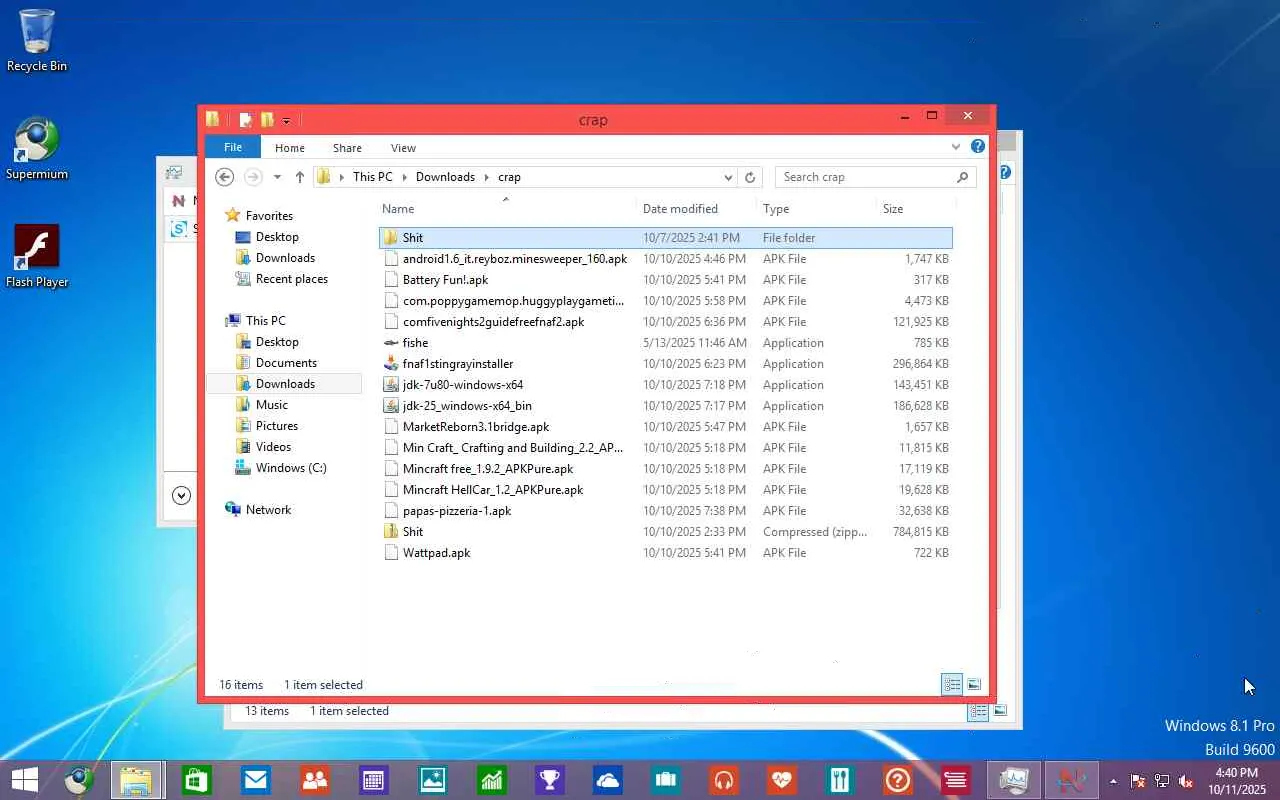Open the Health & Fitness taskbar app
Viewport: 1280px width, 800px height.
pyautogui.click(x=781, y=779)
